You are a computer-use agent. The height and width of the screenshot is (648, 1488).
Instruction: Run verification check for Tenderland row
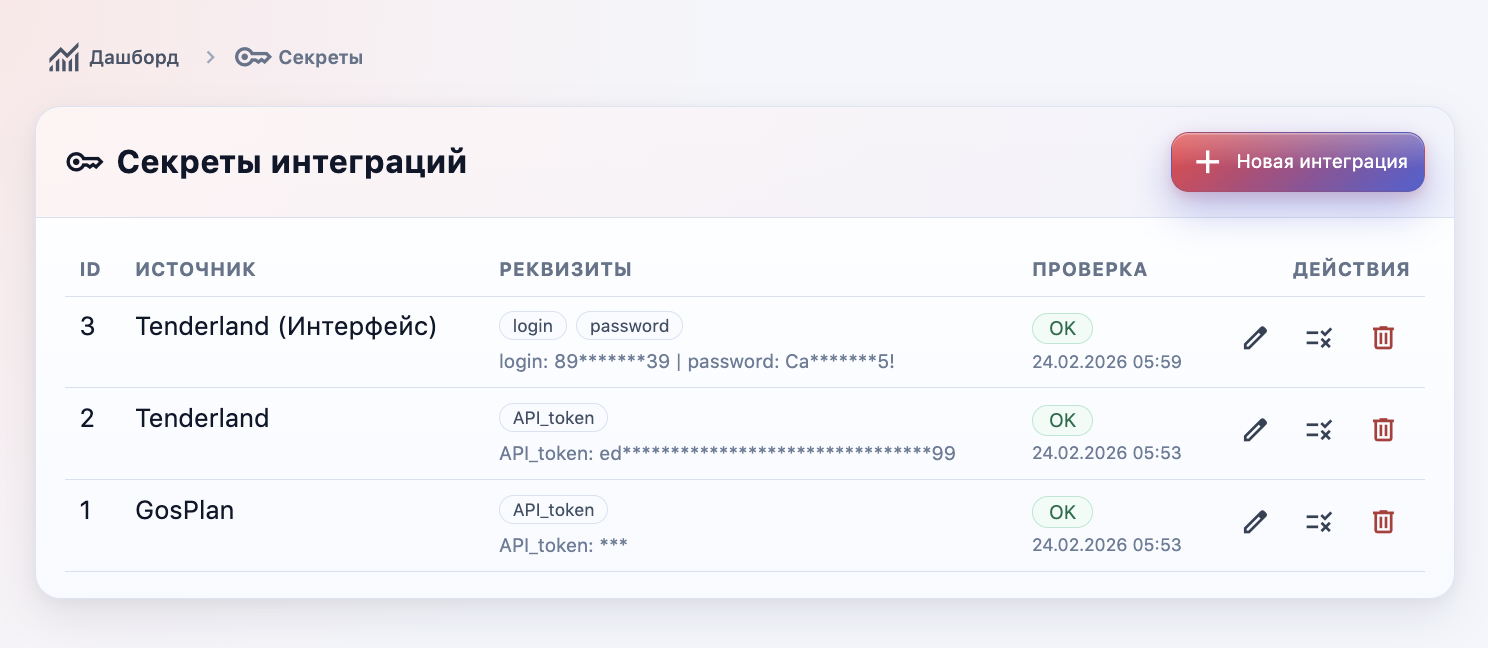(1318, 430)
